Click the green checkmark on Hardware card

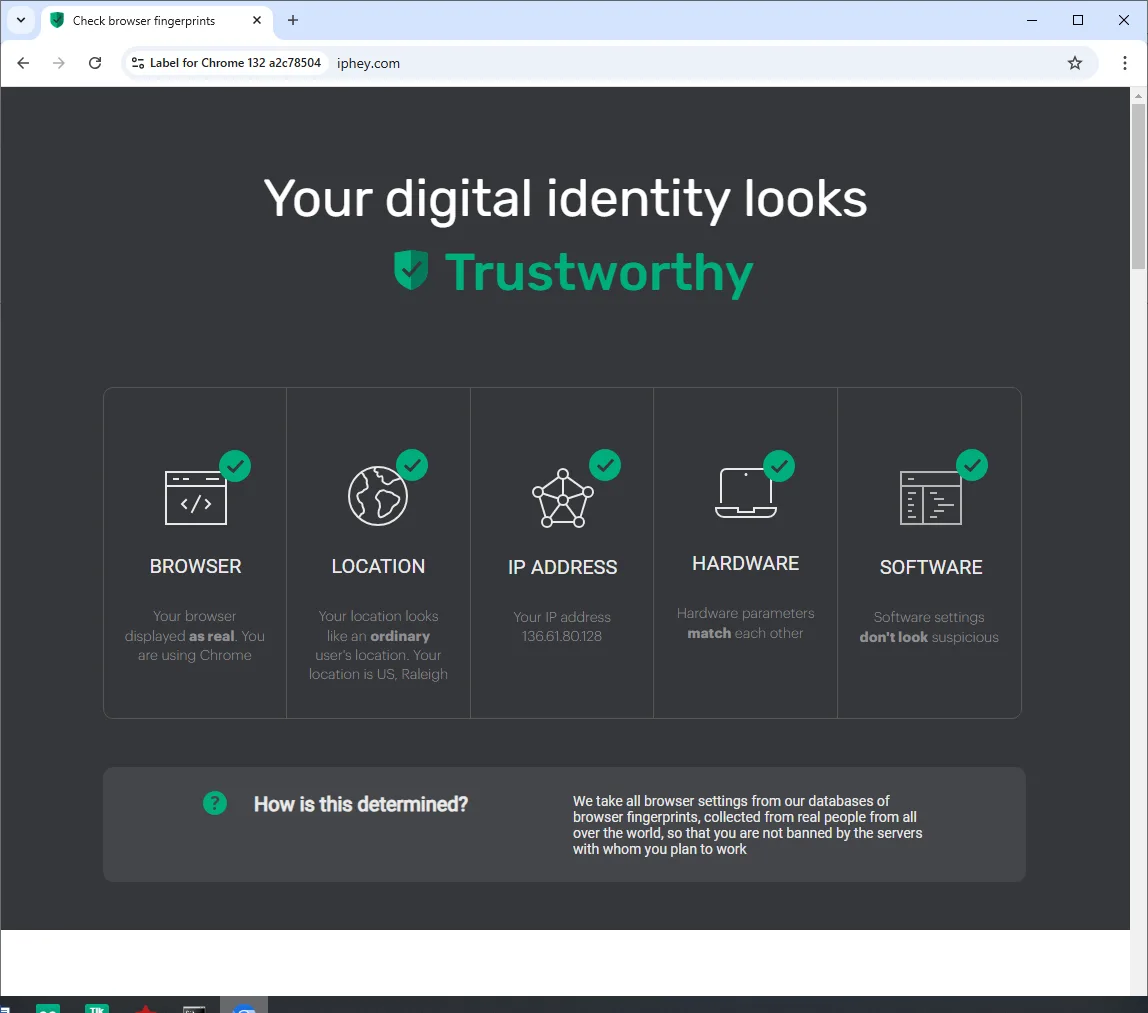[x=779, y=466]
